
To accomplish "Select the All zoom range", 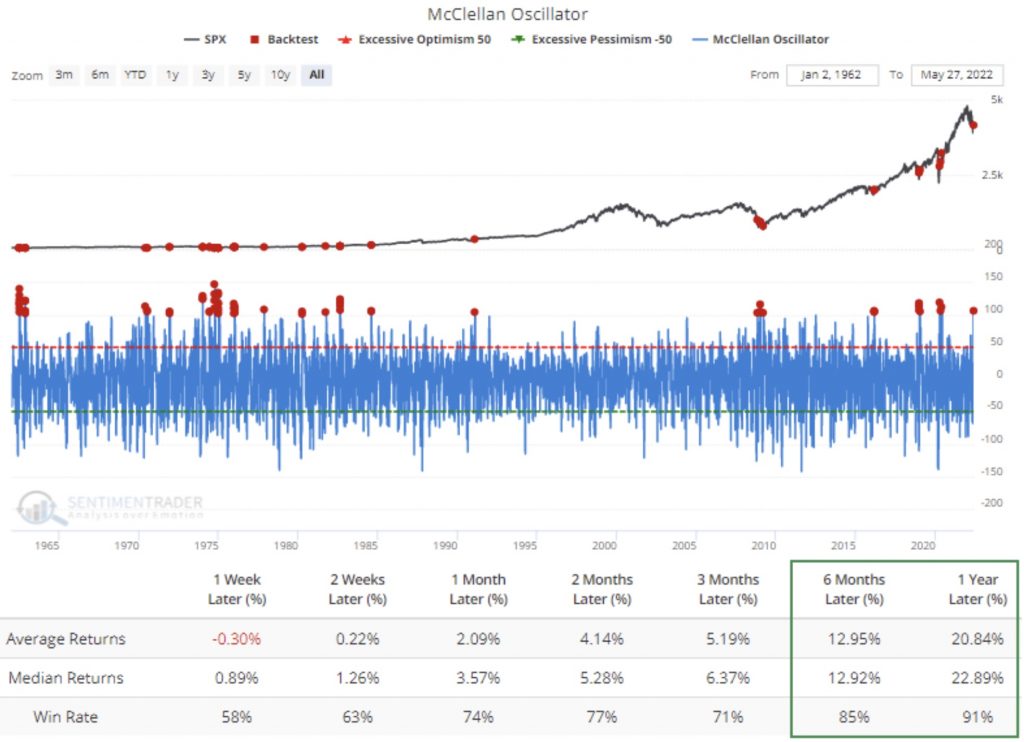I will tap(317, 75).
